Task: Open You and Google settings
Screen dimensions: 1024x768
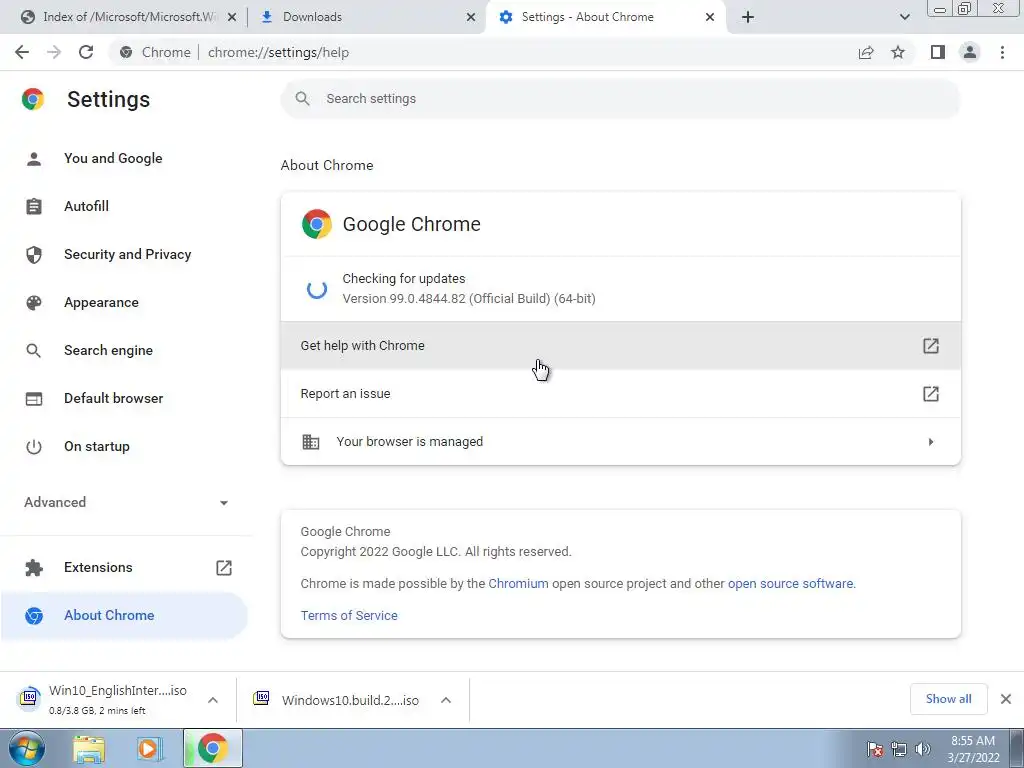Action: pos(113,158)
